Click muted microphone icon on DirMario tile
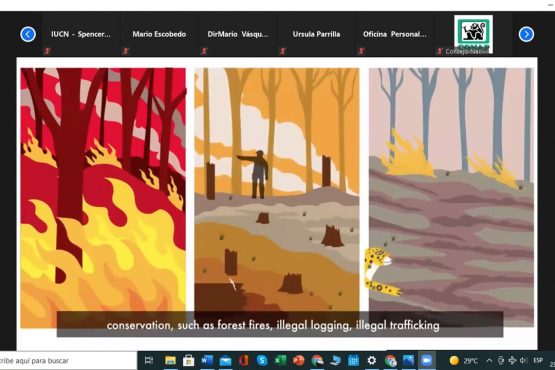 pos(204,51)
